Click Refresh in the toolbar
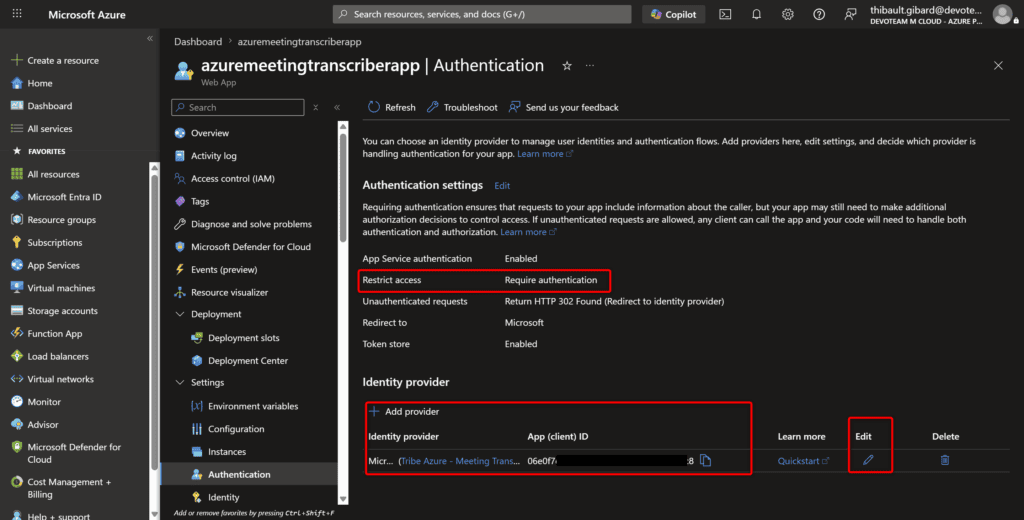This screenshot has width=1024, height=520. pyautogui.click(x=391, y=107)
